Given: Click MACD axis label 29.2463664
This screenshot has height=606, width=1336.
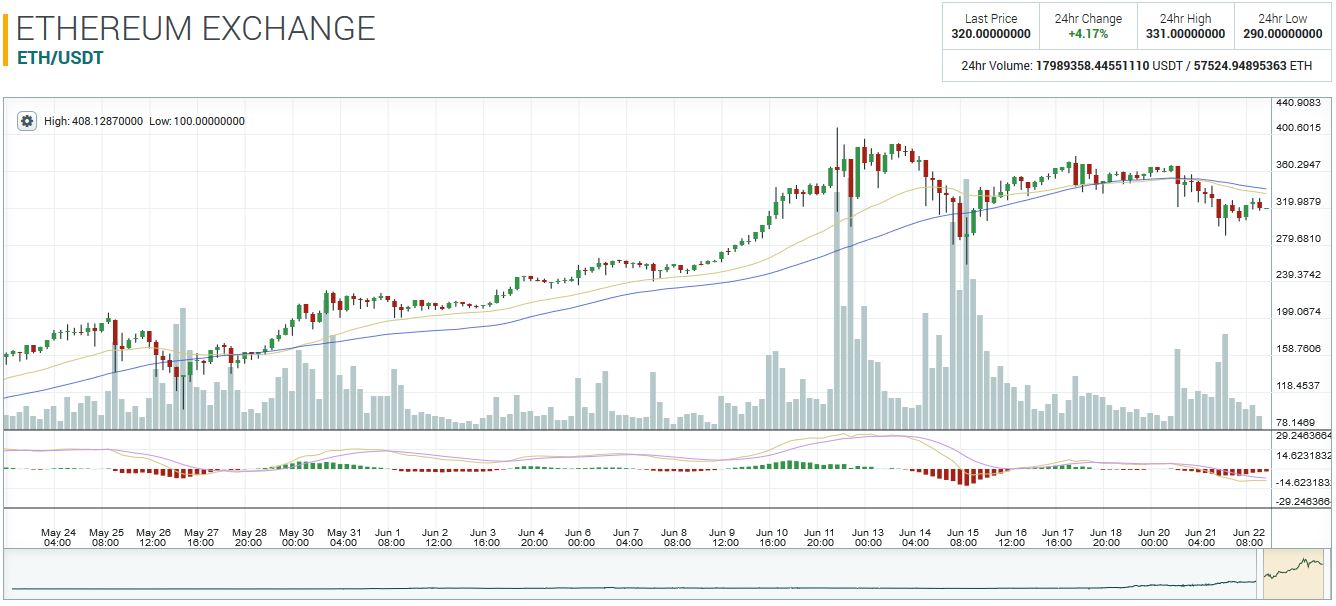Looking at the screenshot, I should click(x=1304, y=436).
